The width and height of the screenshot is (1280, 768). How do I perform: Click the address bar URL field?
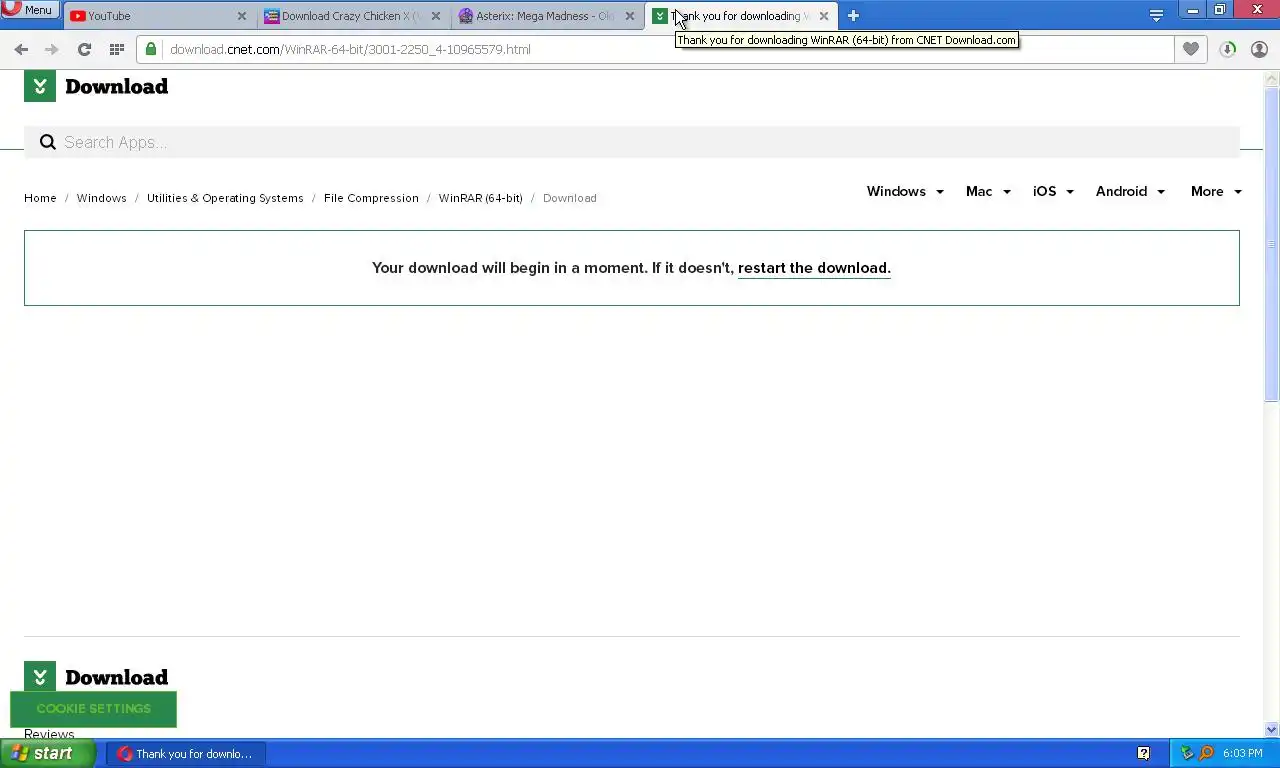655,49
